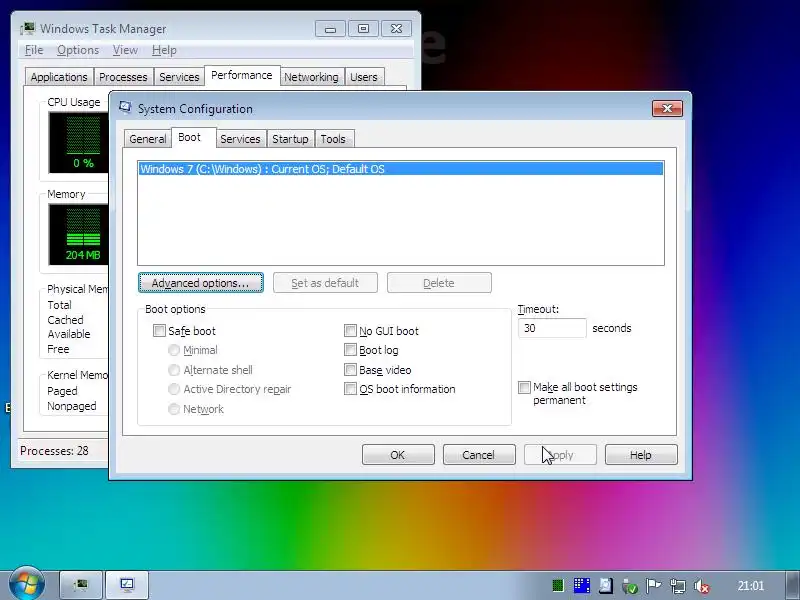Image resolution: width=800 pixels, height=600 pixels.
Task: Tick the No GUI boot checkbox
Action: (350, 331)
